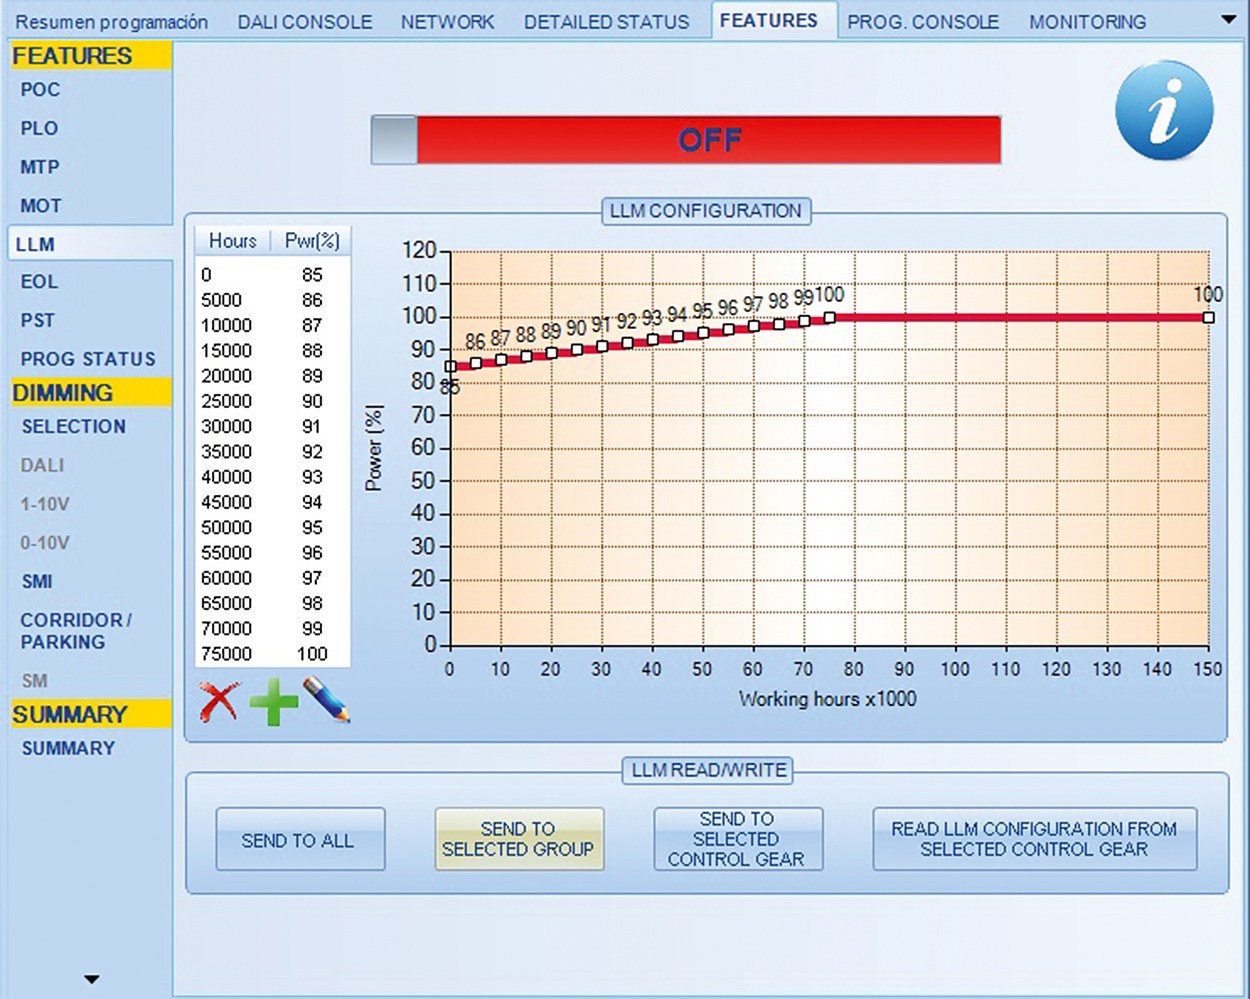
Task: Click SEND TO SELECTED CONTROL GEAR
Action: pos(737,839)
